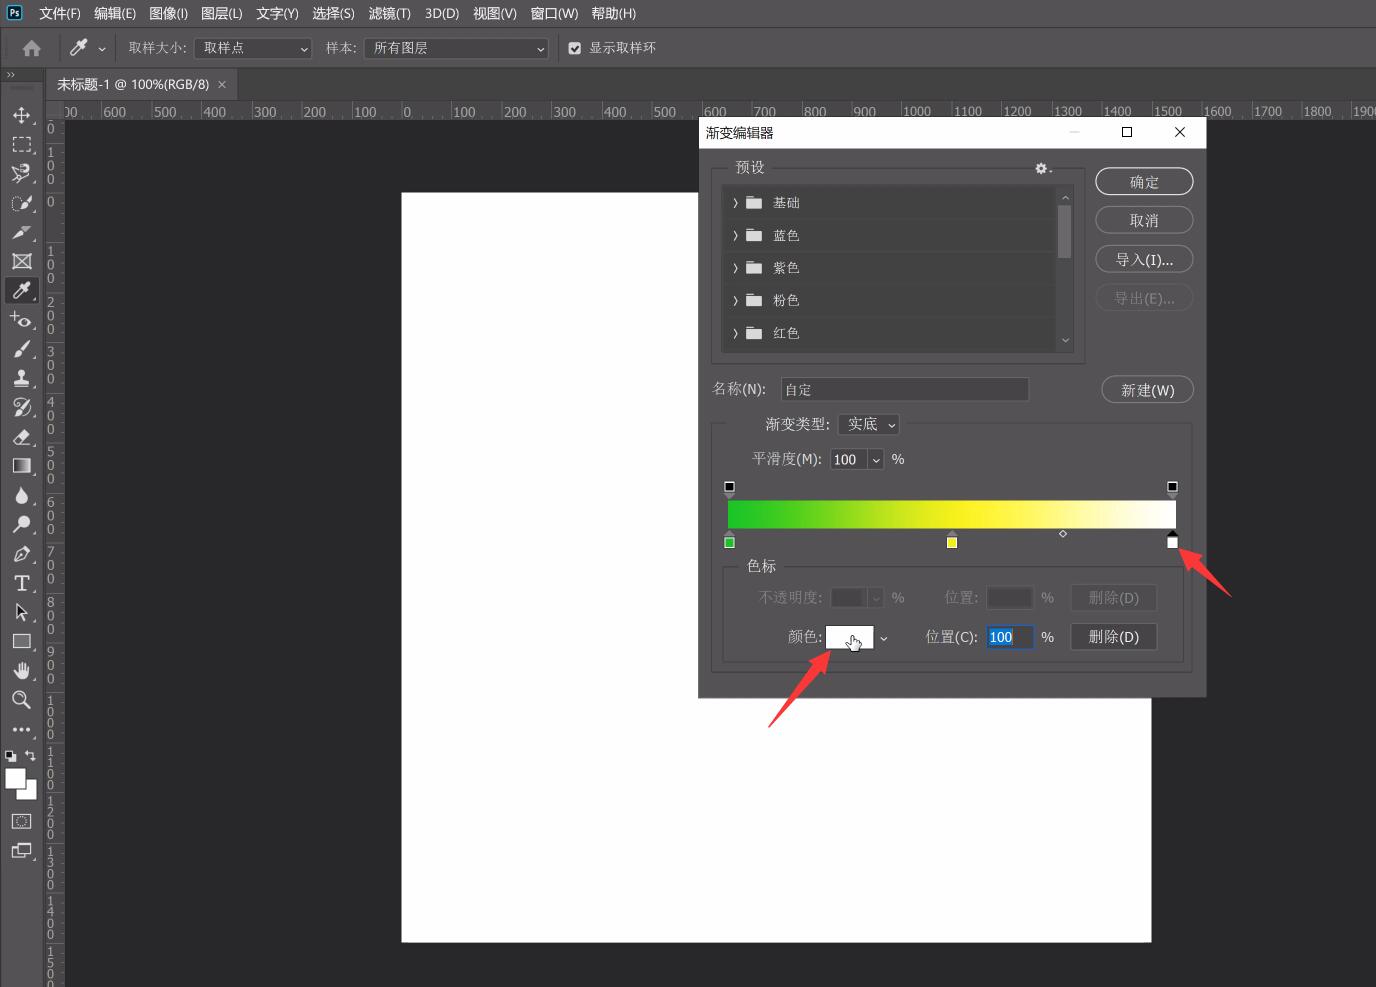Click the foreground color swatch in toolbox

15,779
